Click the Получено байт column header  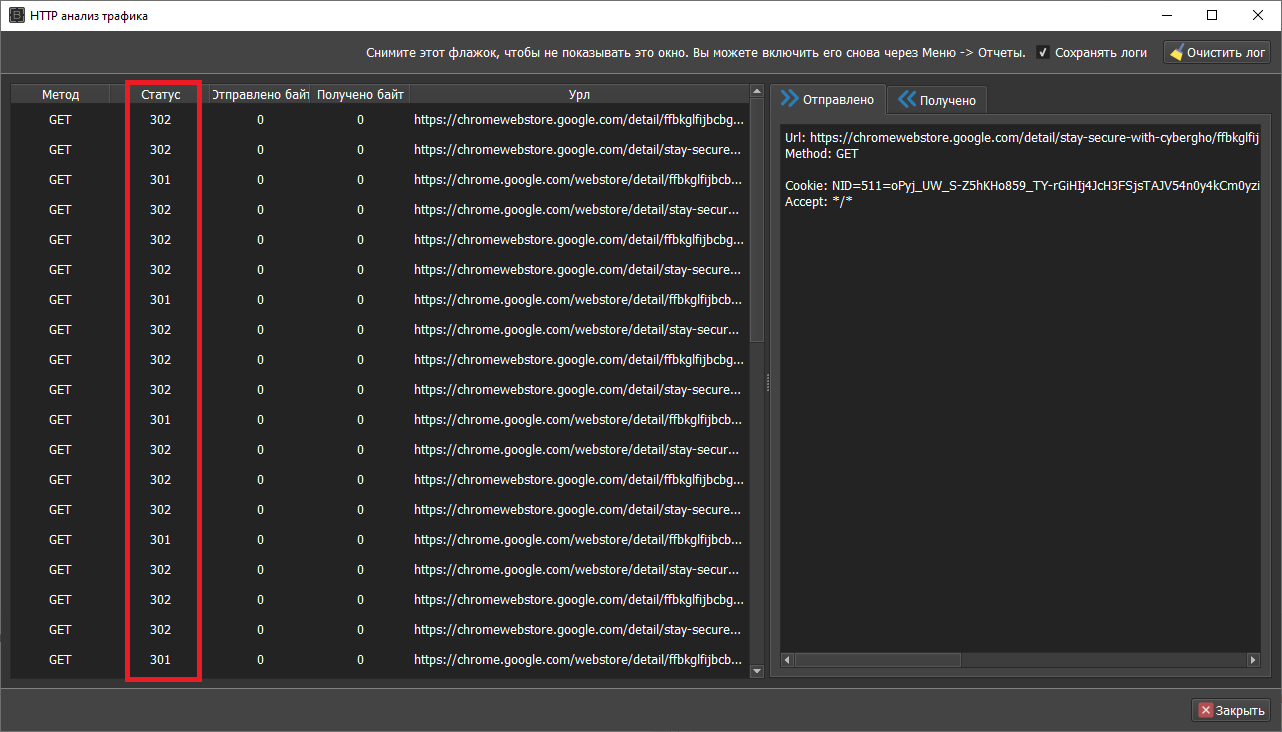tap(360, 94)
